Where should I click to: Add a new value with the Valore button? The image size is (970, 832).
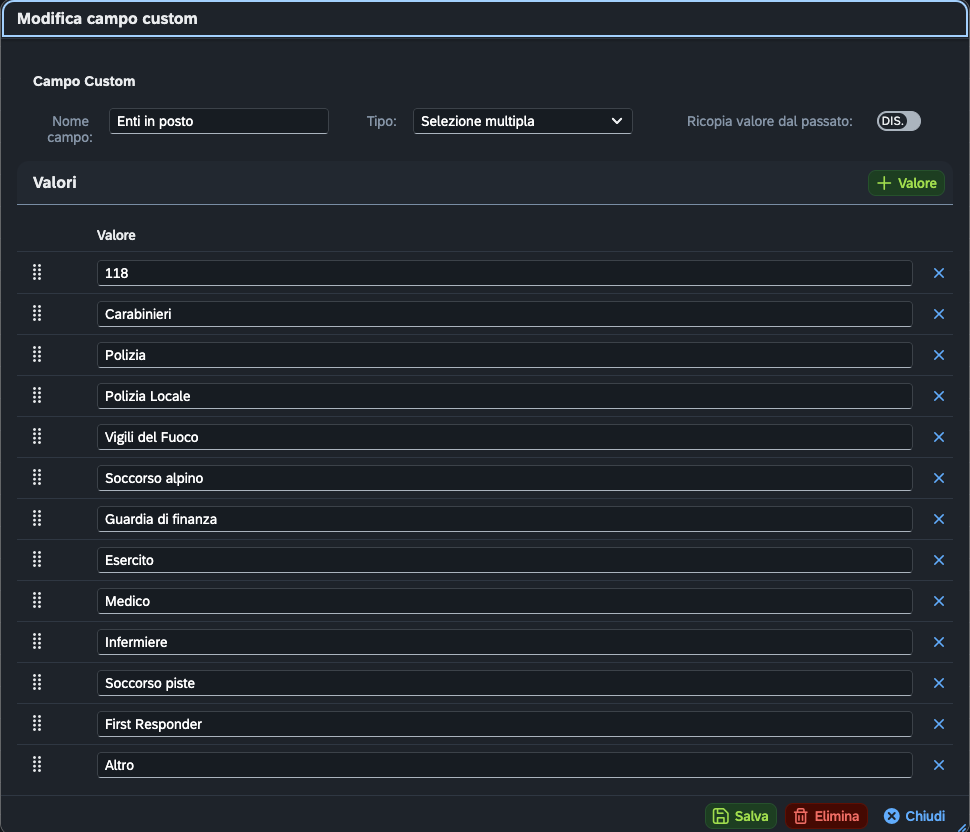(x=906, y=183)
